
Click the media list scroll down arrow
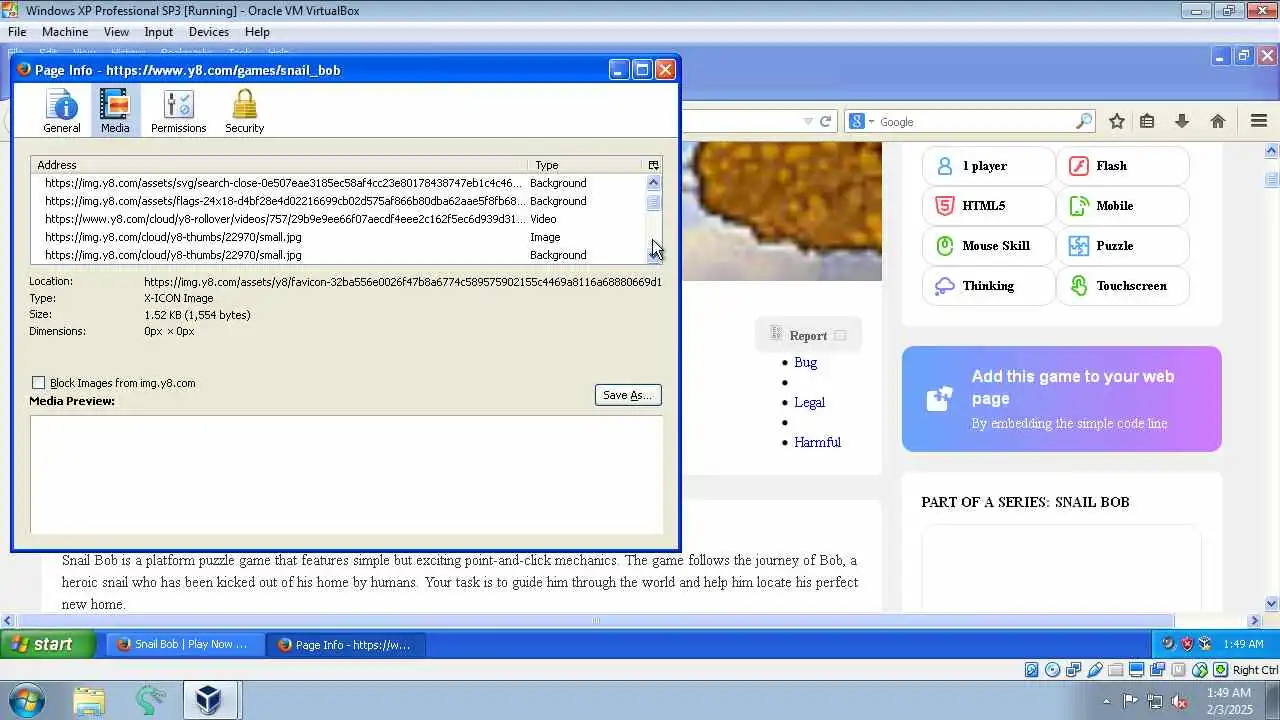653,255
